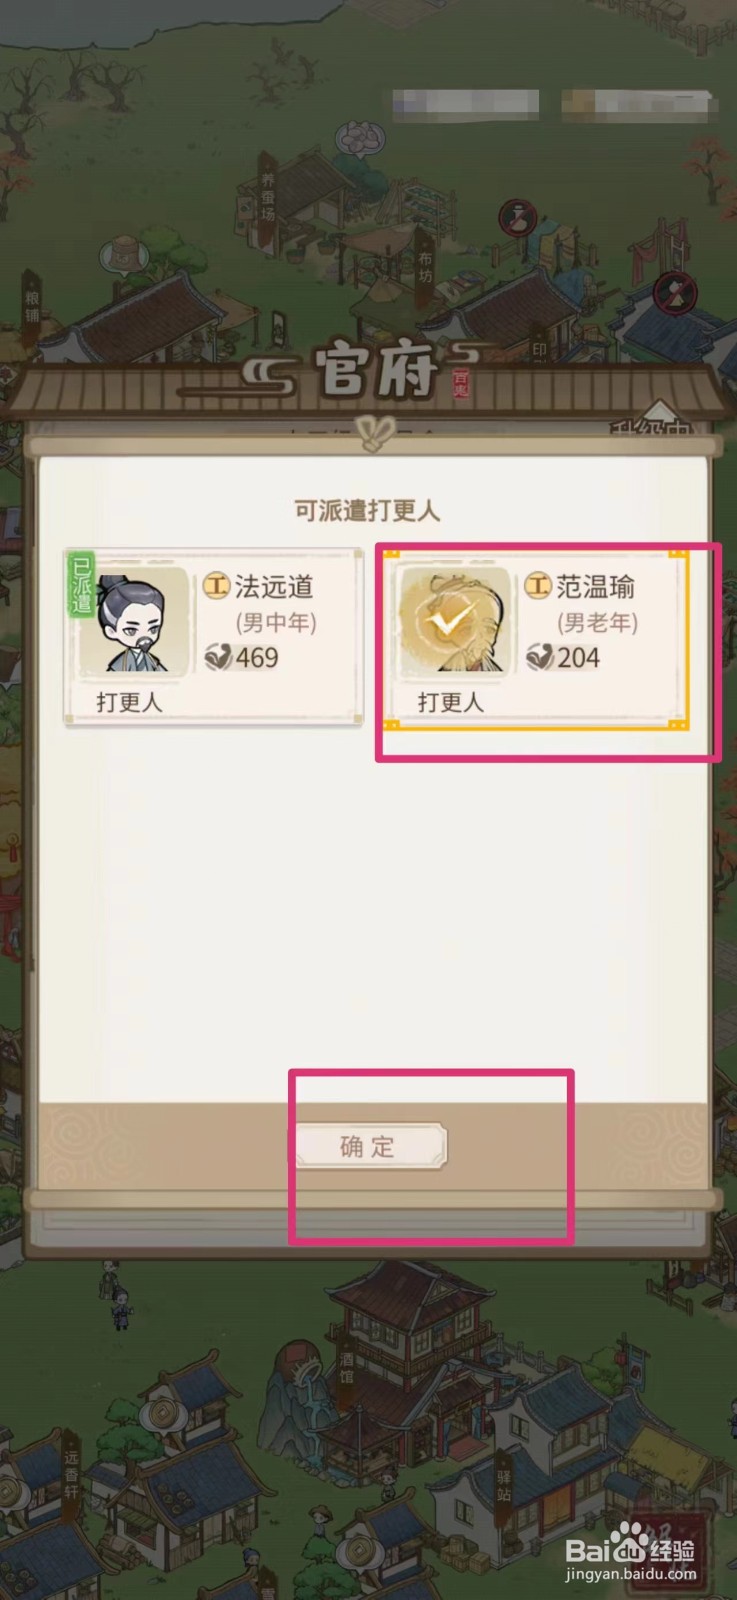
Task: Click the 确定 confirm button
Action: (368, 1146)
